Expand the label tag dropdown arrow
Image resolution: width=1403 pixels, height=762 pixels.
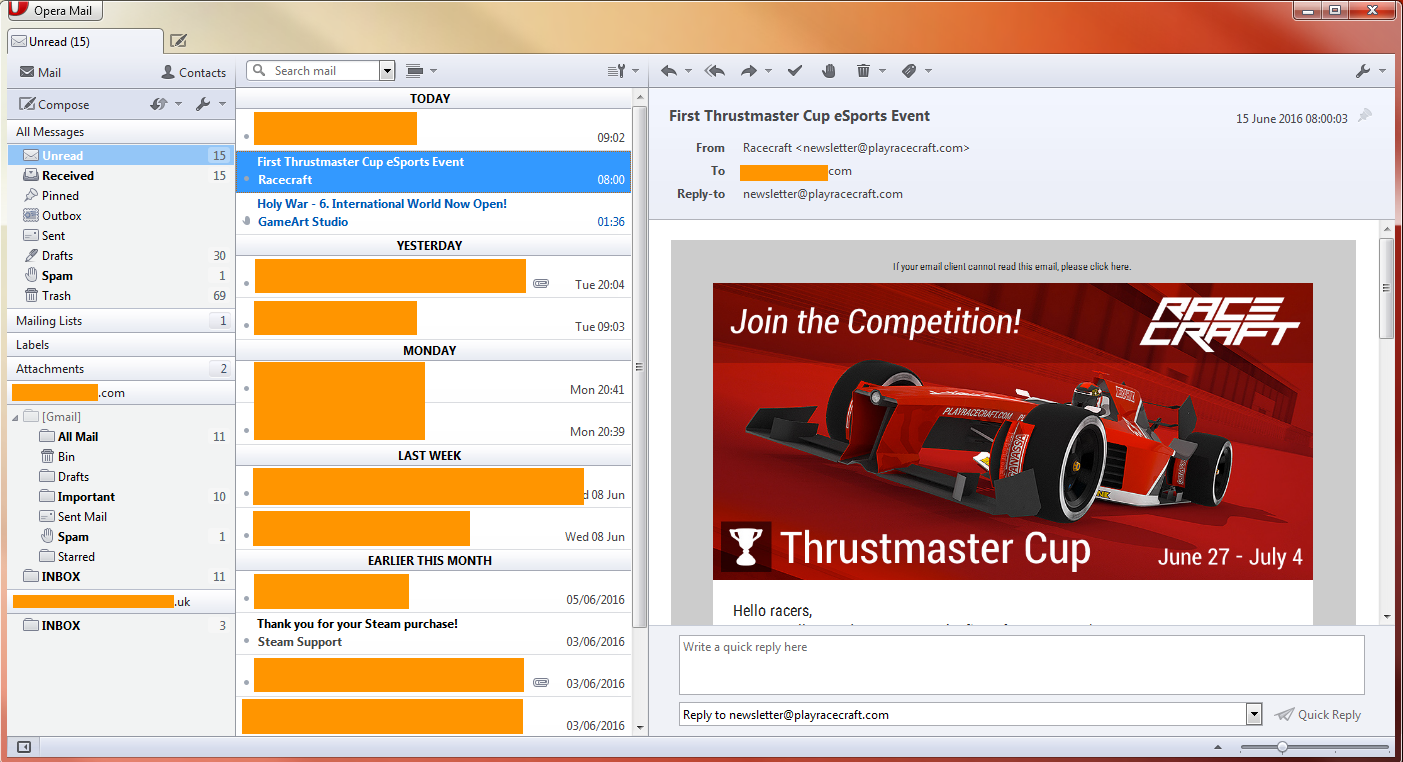point(929,71)
